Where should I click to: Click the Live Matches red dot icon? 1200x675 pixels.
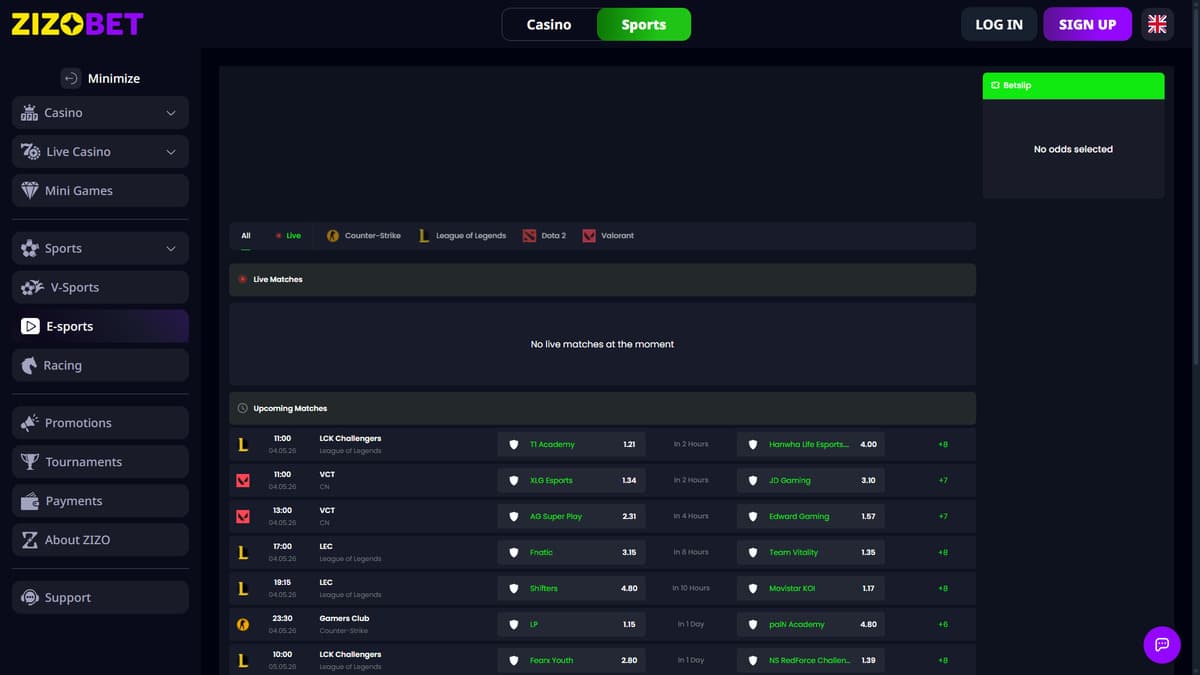tap(242, 279)
